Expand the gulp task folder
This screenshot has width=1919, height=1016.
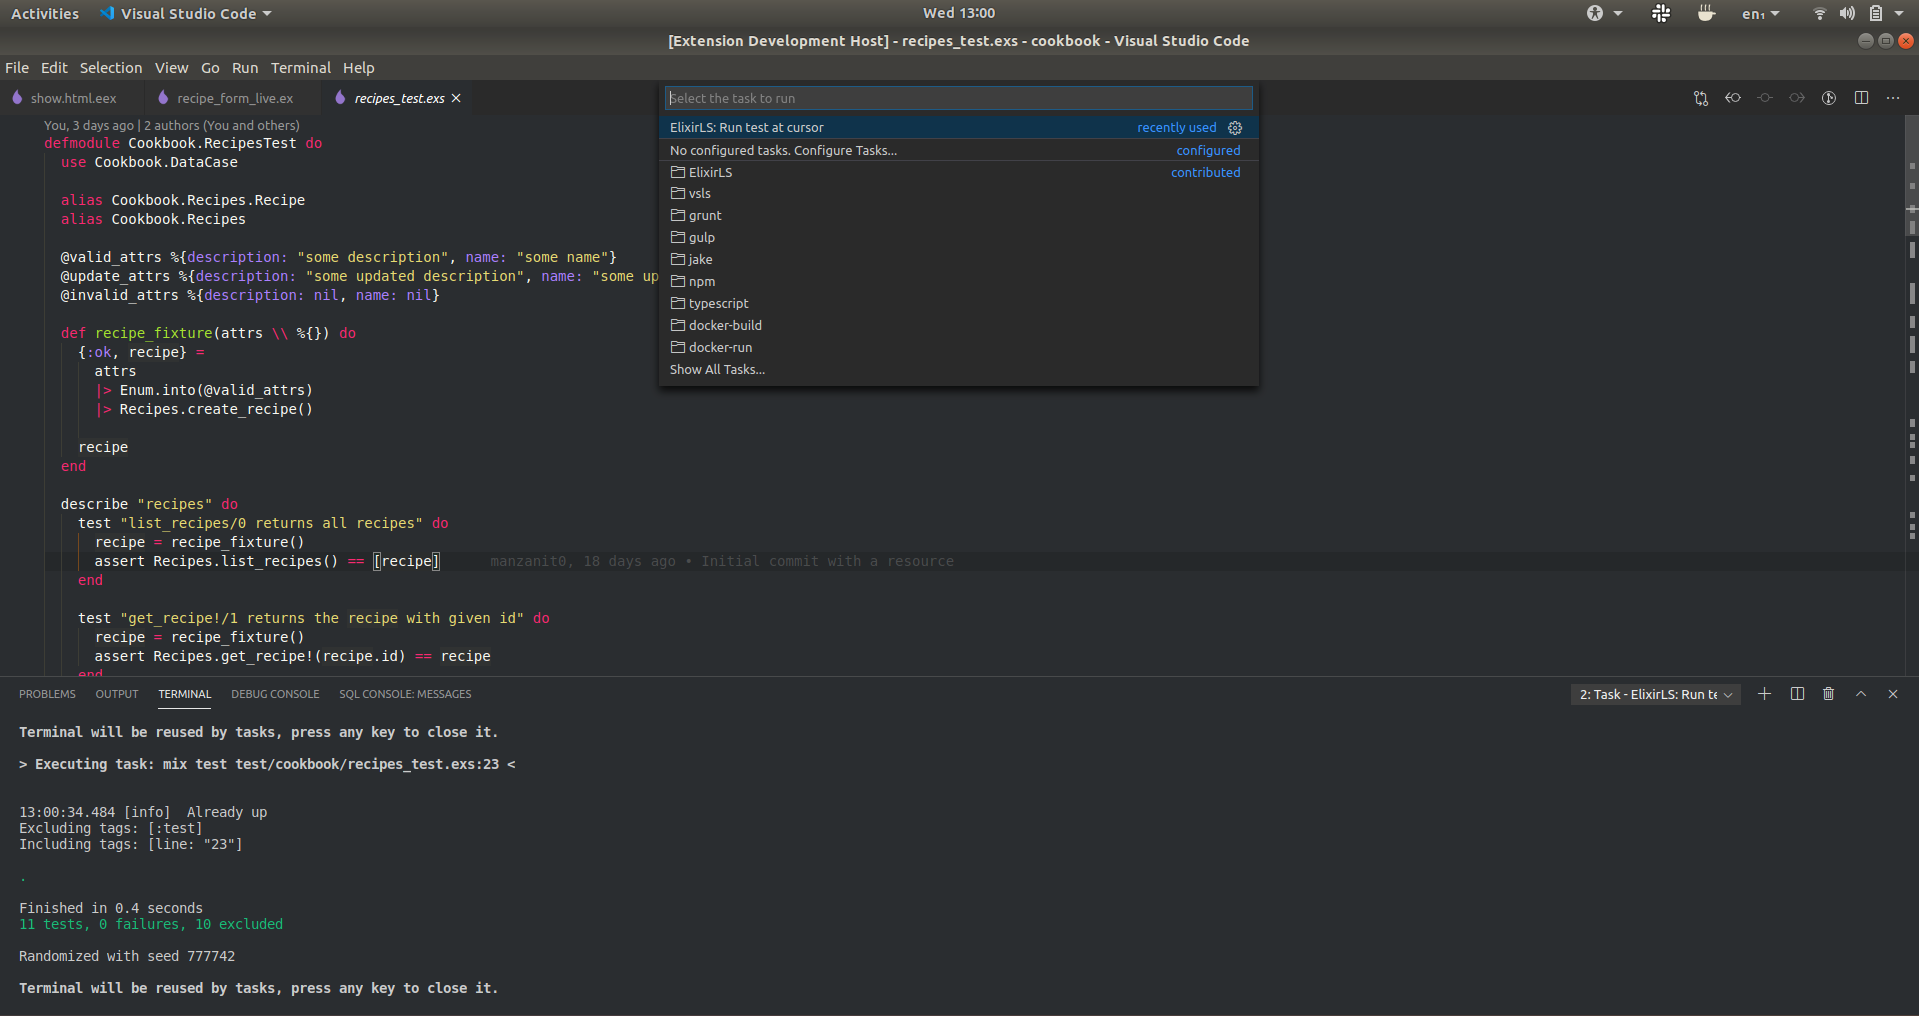958,238
